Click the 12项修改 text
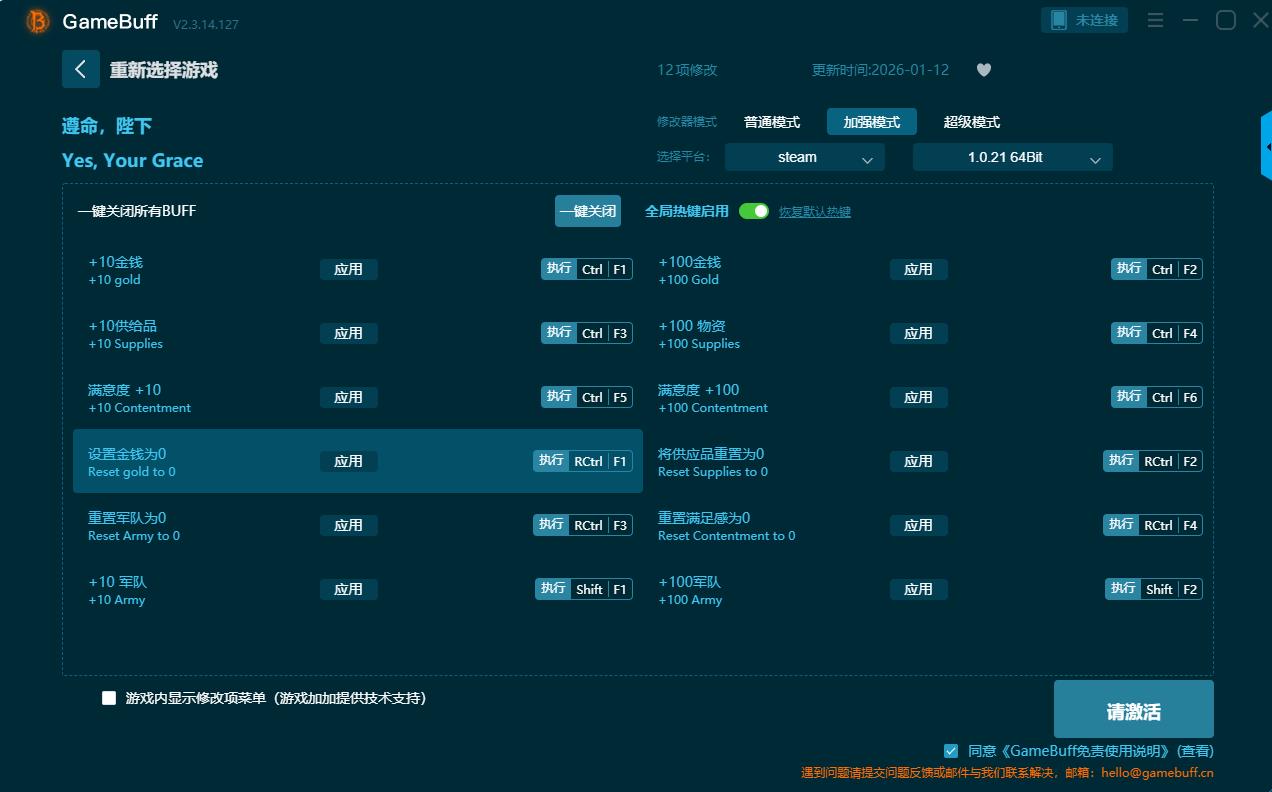 tap(687, 70)
